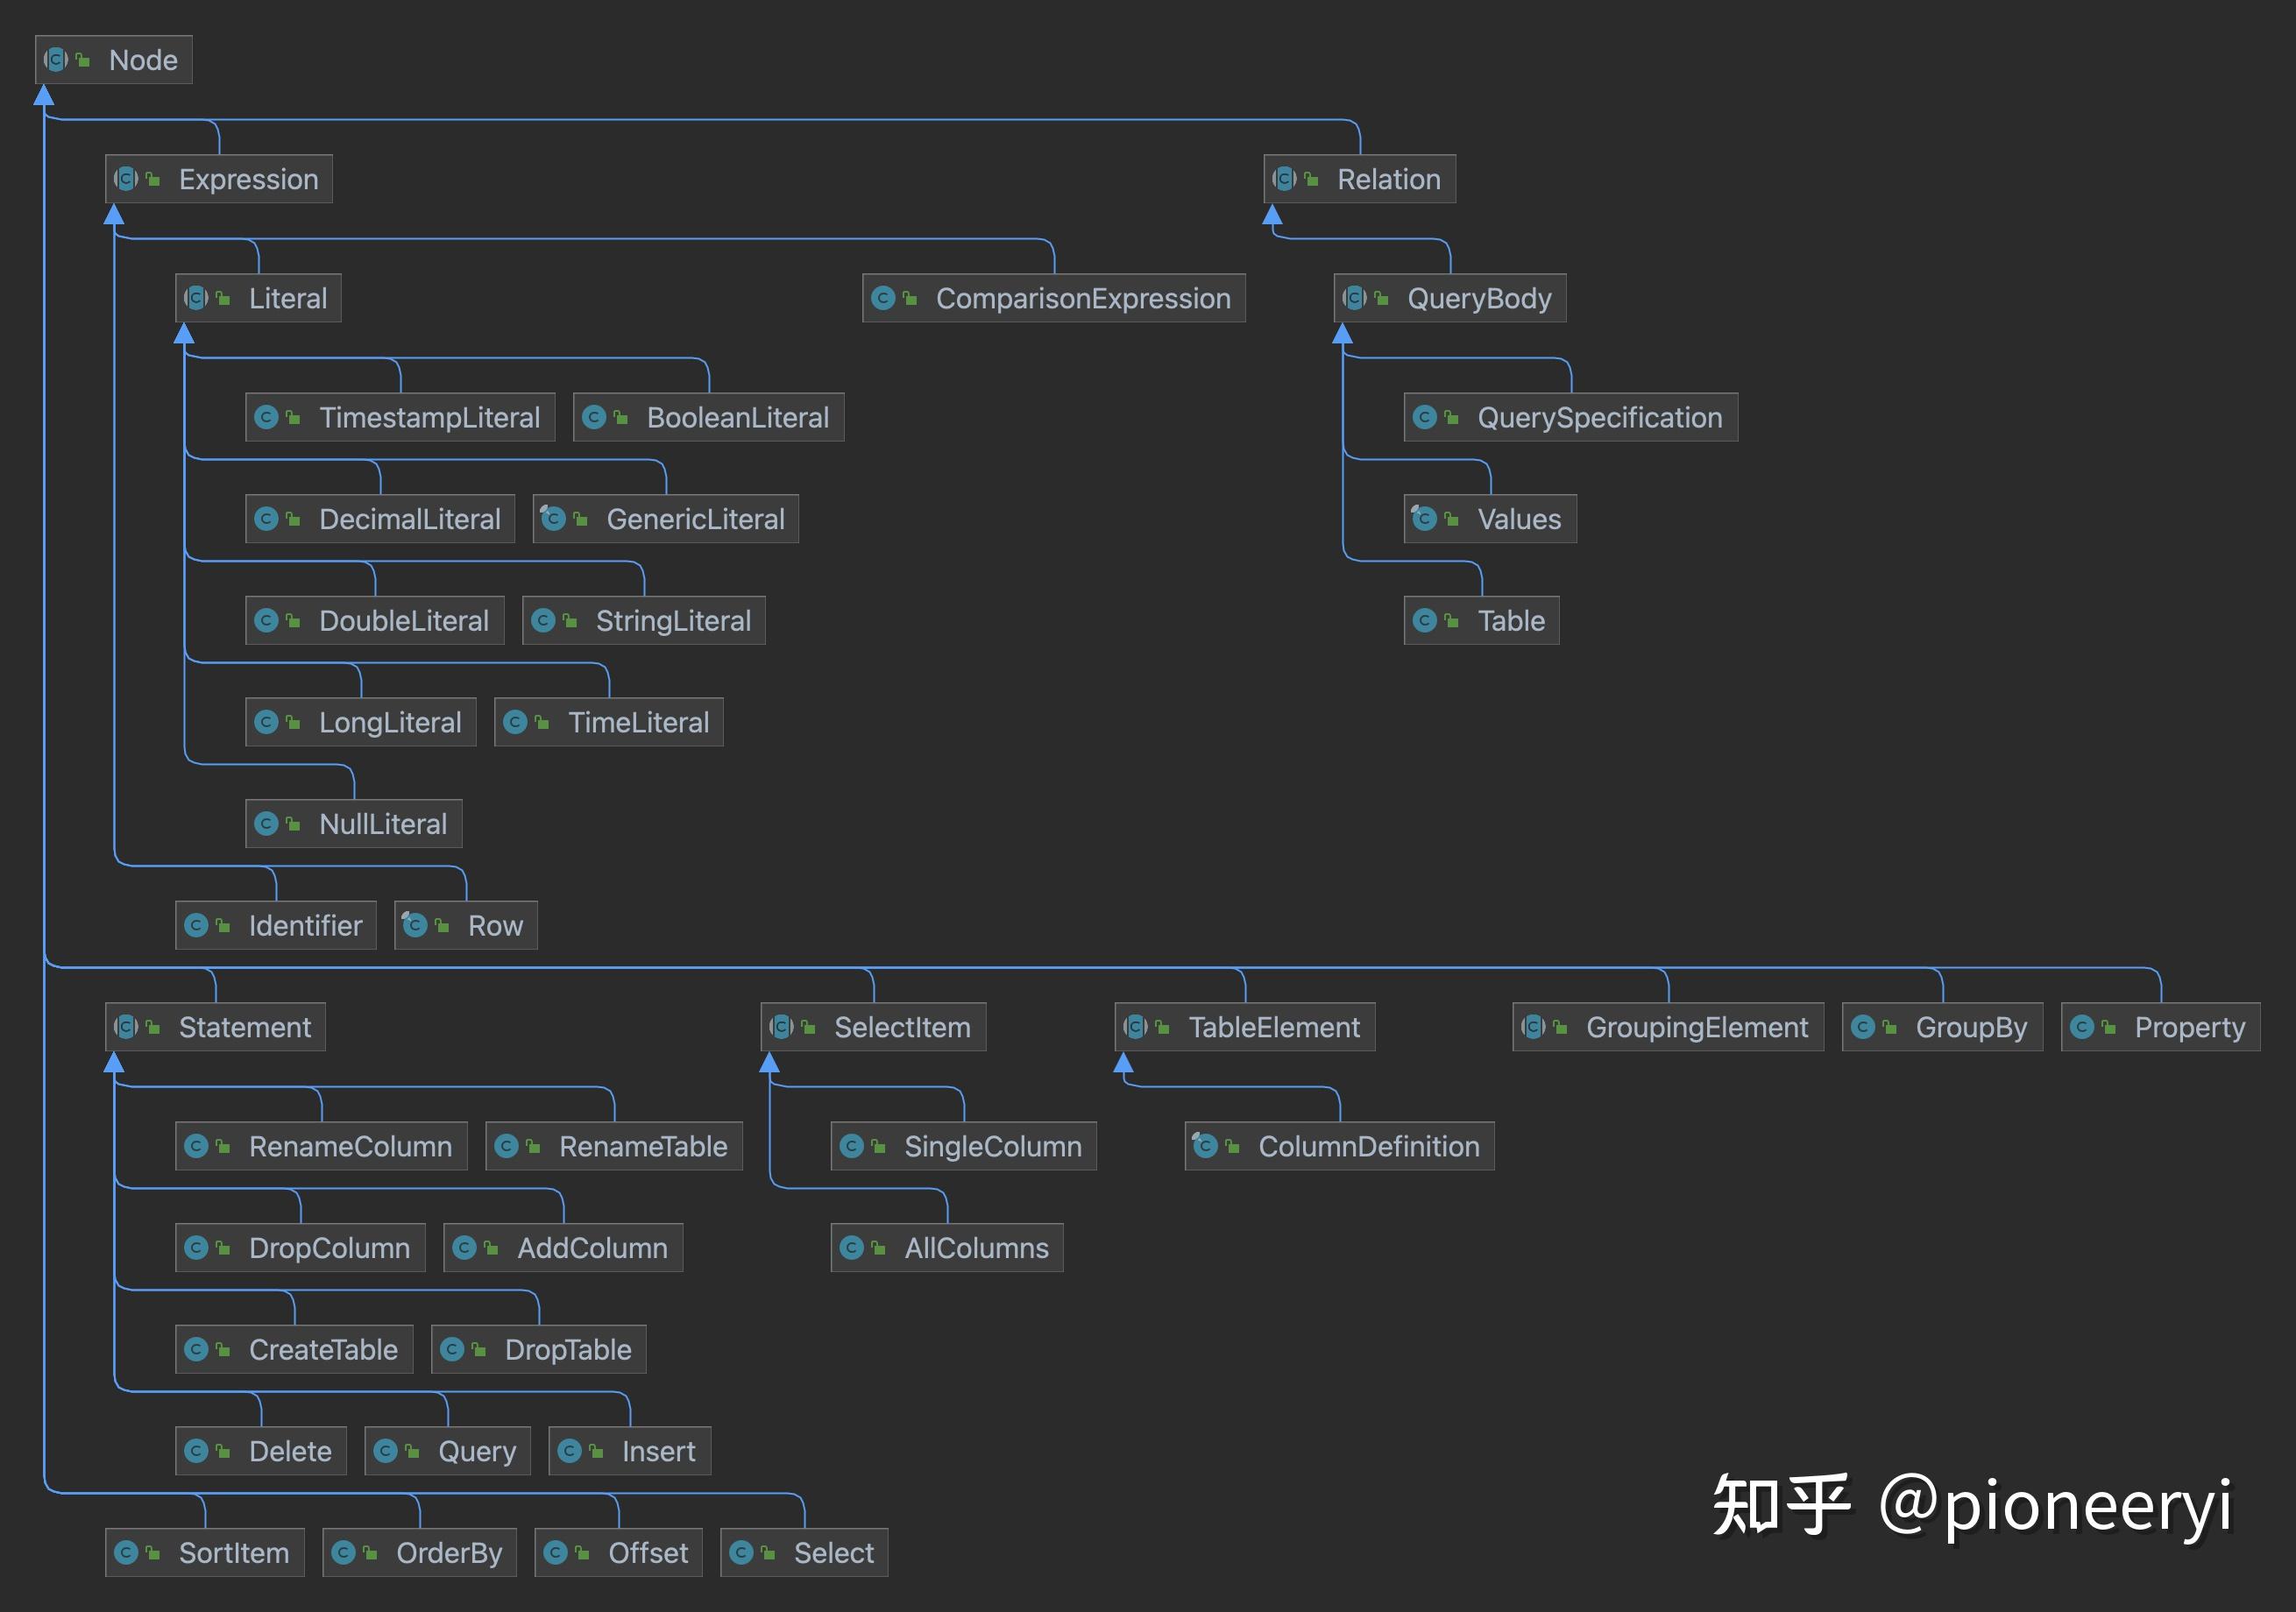
Task: Select the ComparisonExpression class icon
Action: click(x=884, y=298)
